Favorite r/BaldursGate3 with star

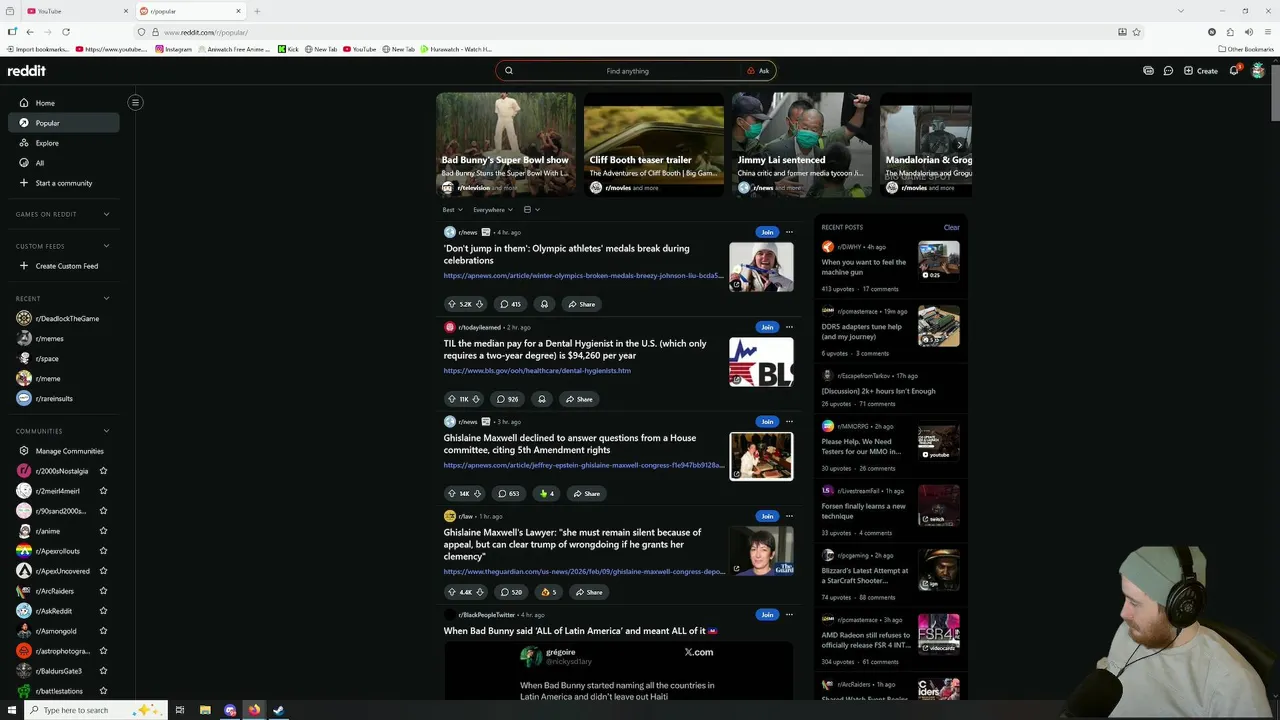[103, 671]
